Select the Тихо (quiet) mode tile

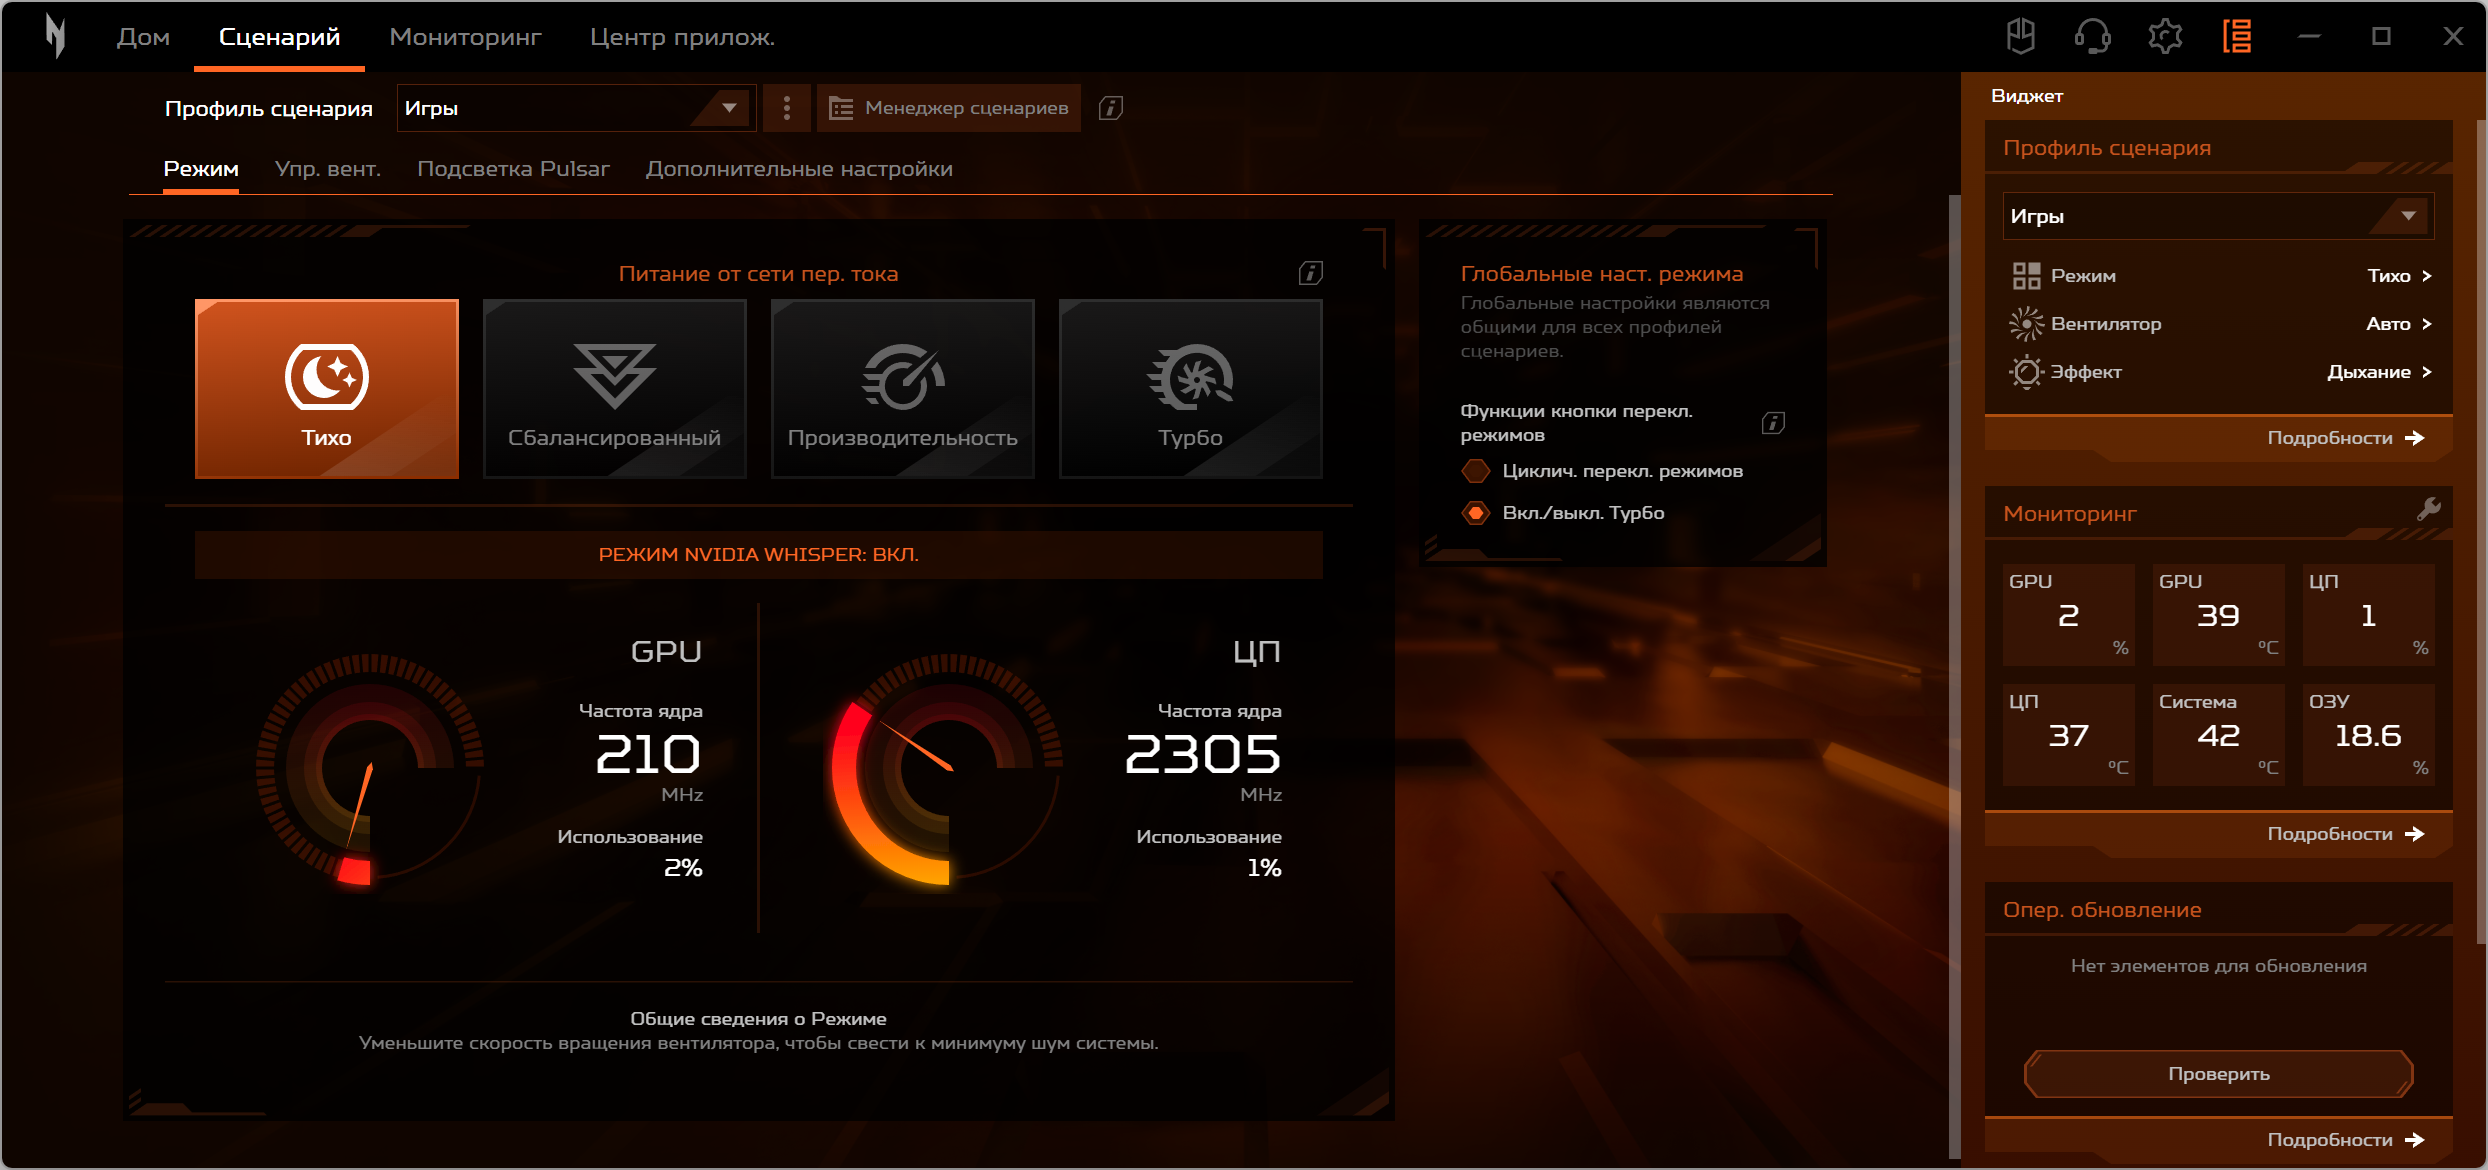click(x=327, y=388)
